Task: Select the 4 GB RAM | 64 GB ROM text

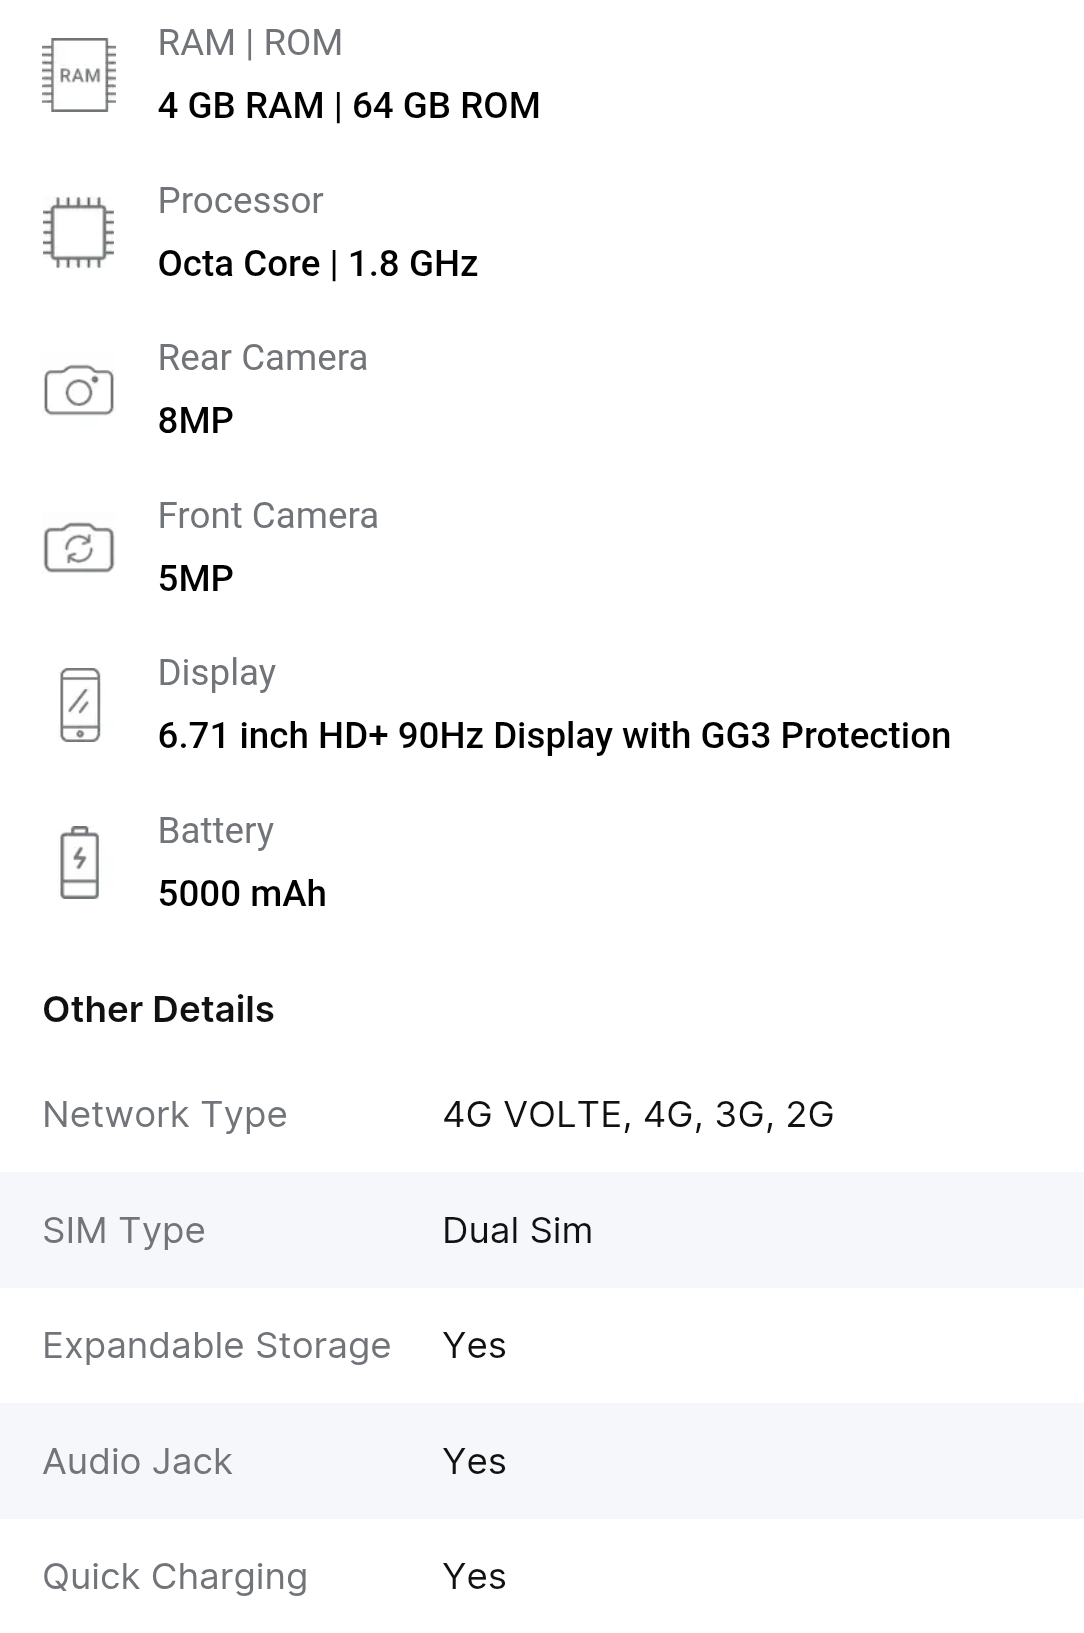Action: [x=349, y=106]
